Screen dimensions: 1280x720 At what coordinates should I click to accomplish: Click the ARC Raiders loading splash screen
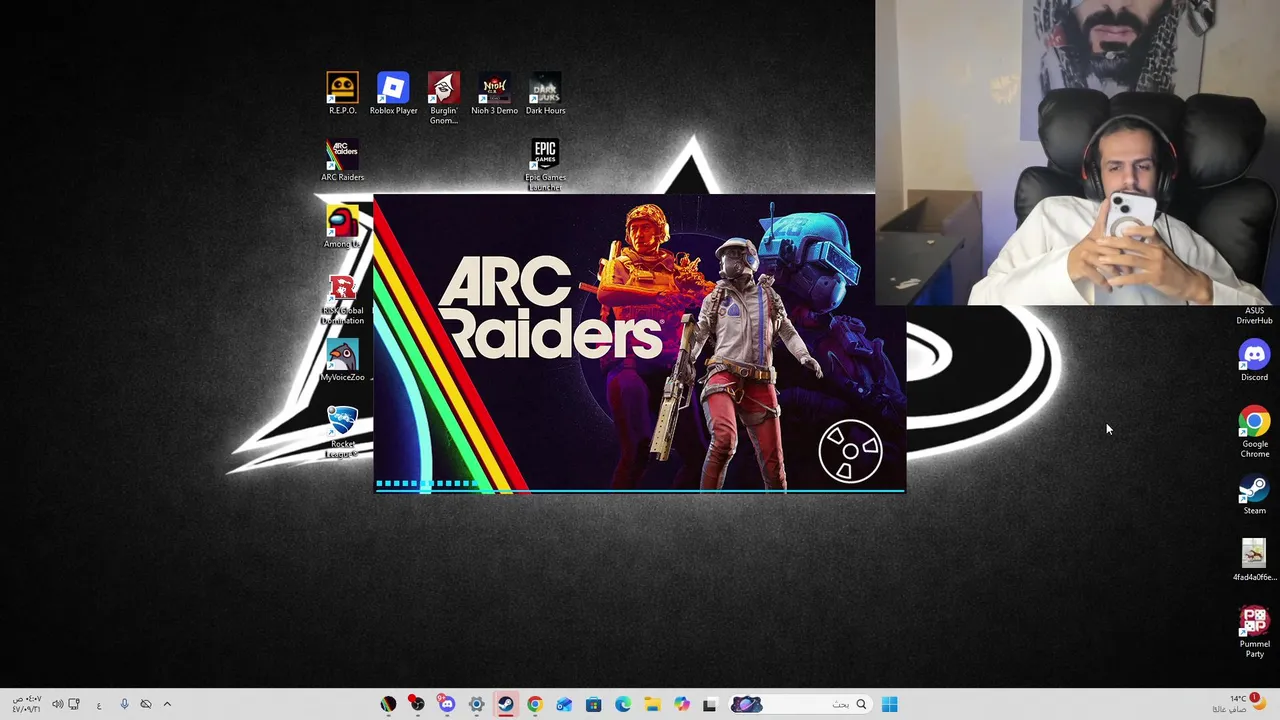[x=640, y=344]
